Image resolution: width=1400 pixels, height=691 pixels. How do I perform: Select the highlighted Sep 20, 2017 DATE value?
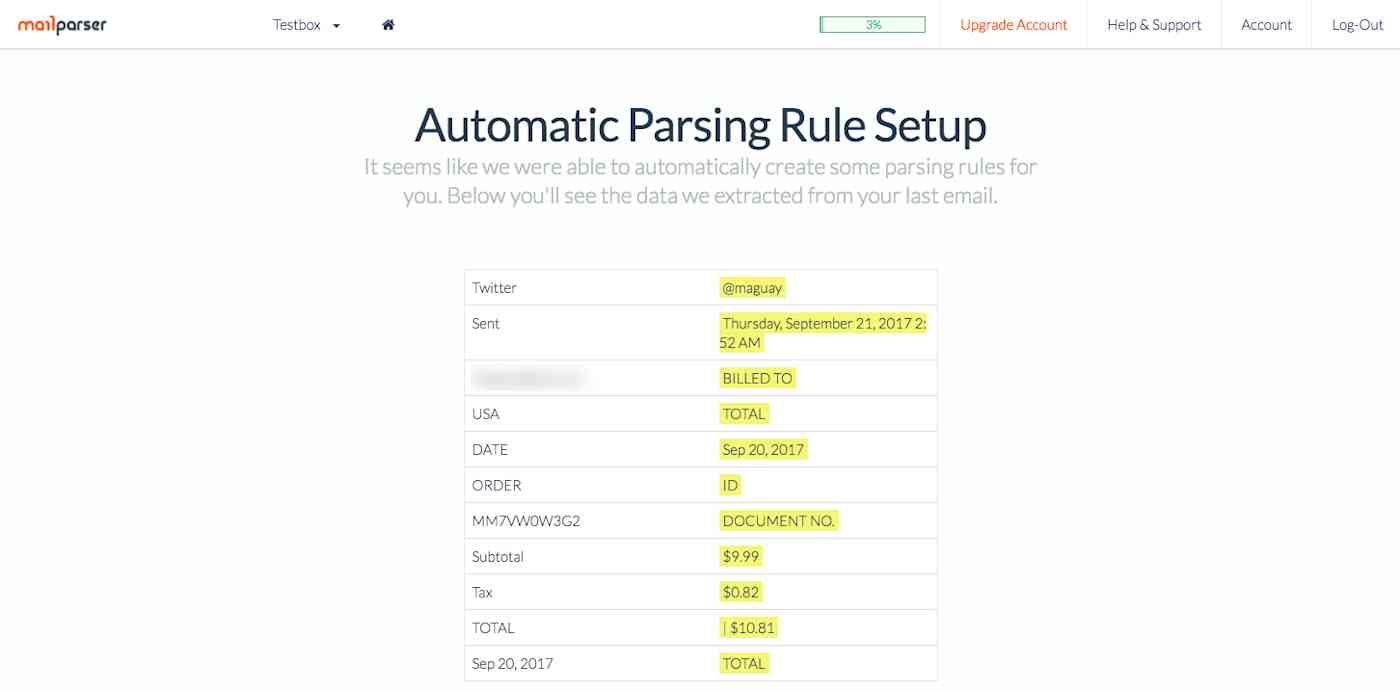point(761,449)
